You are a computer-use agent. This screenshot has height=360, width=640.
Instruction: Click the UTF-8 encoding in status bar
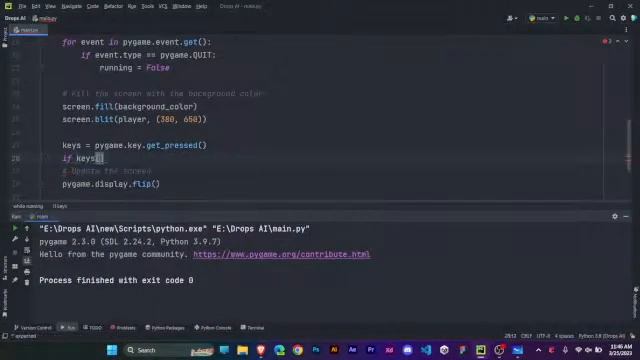tap(543, 336)
